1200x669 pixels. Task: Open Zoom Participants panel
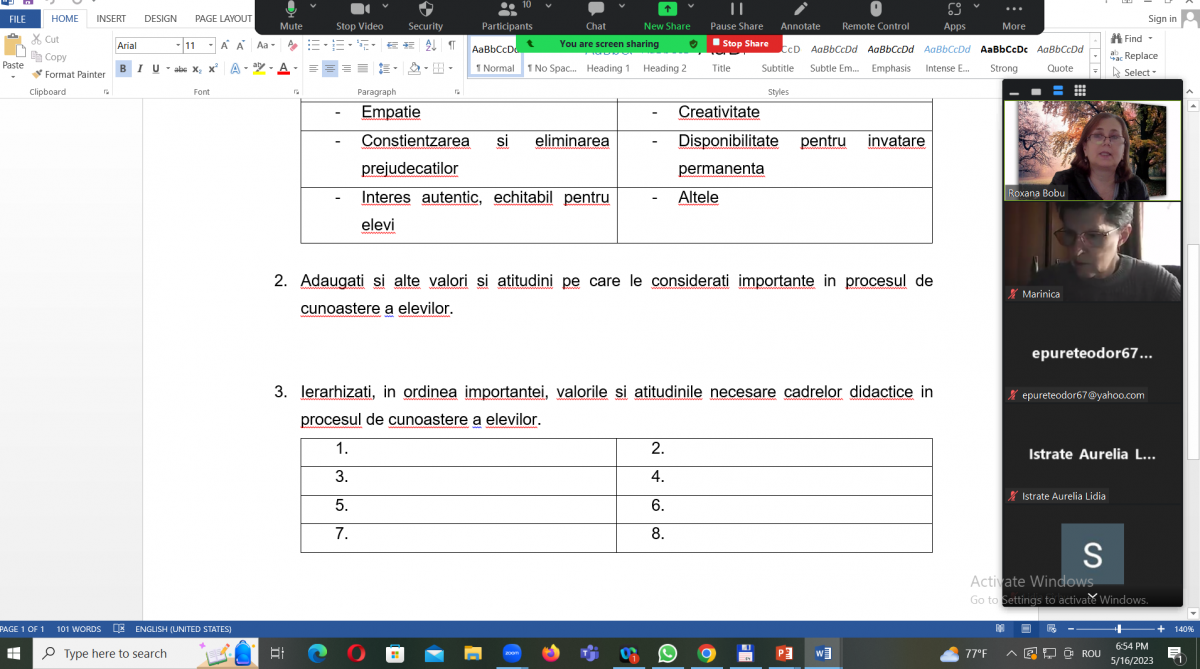(x=507, y=15)
